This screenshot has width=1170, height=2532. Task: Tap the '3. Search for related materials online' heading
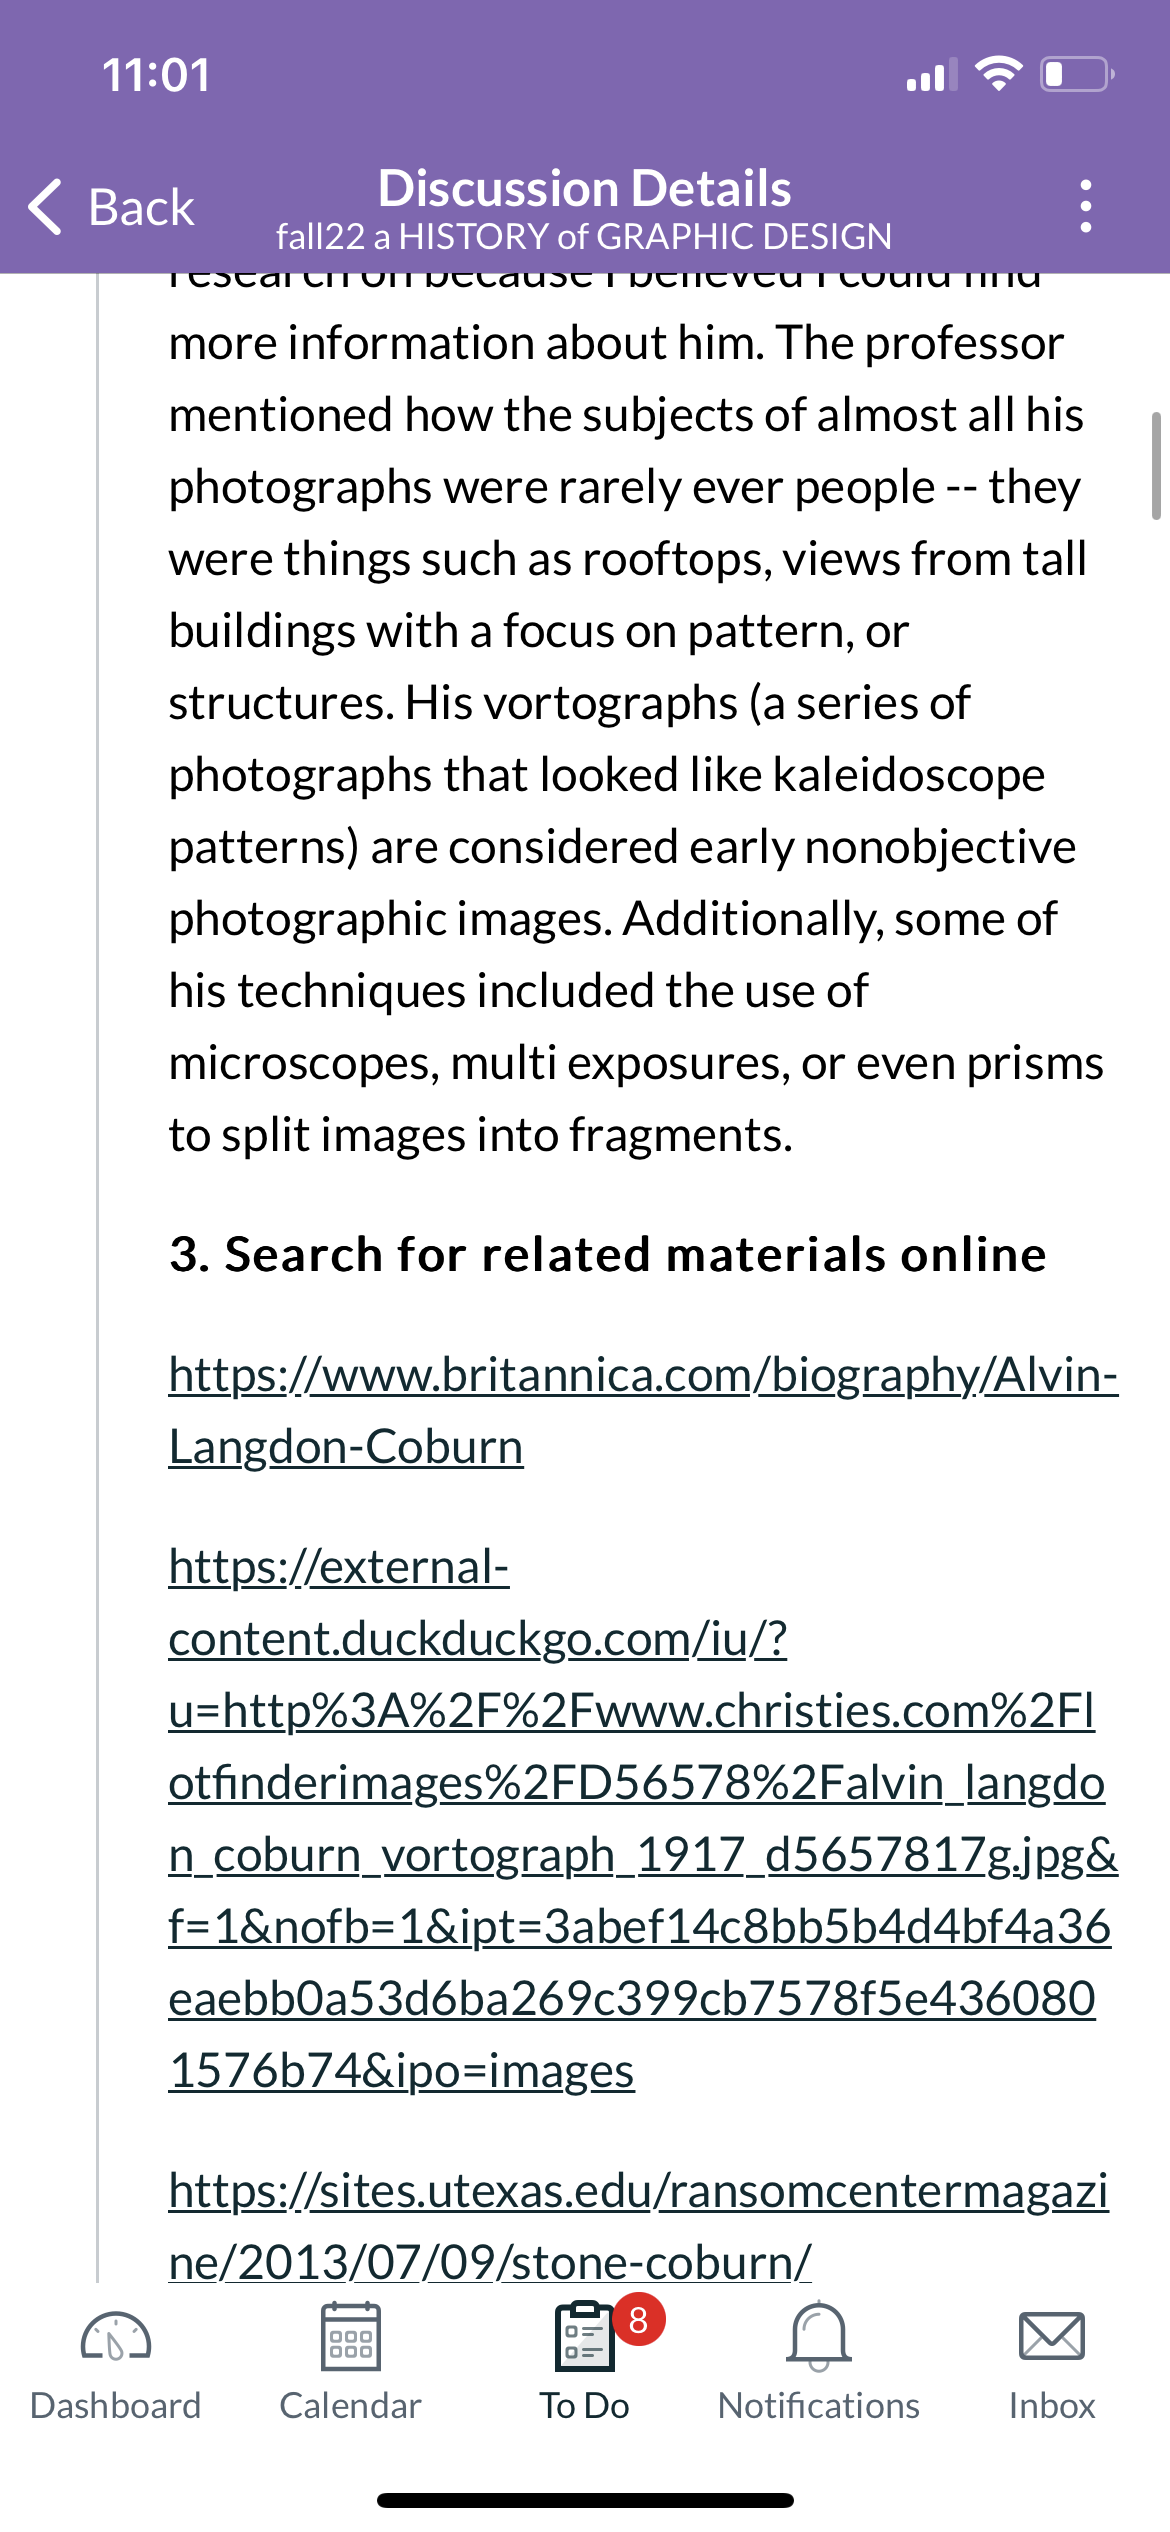click(608, 1254)
